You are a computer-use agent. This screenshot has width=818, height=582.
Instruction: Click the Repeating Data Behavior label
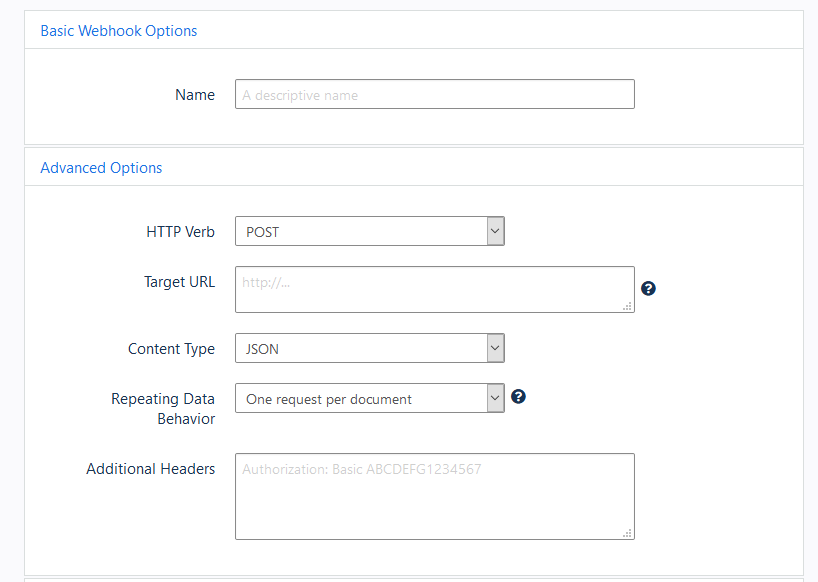pyautogui.click(x=163, y=409)
